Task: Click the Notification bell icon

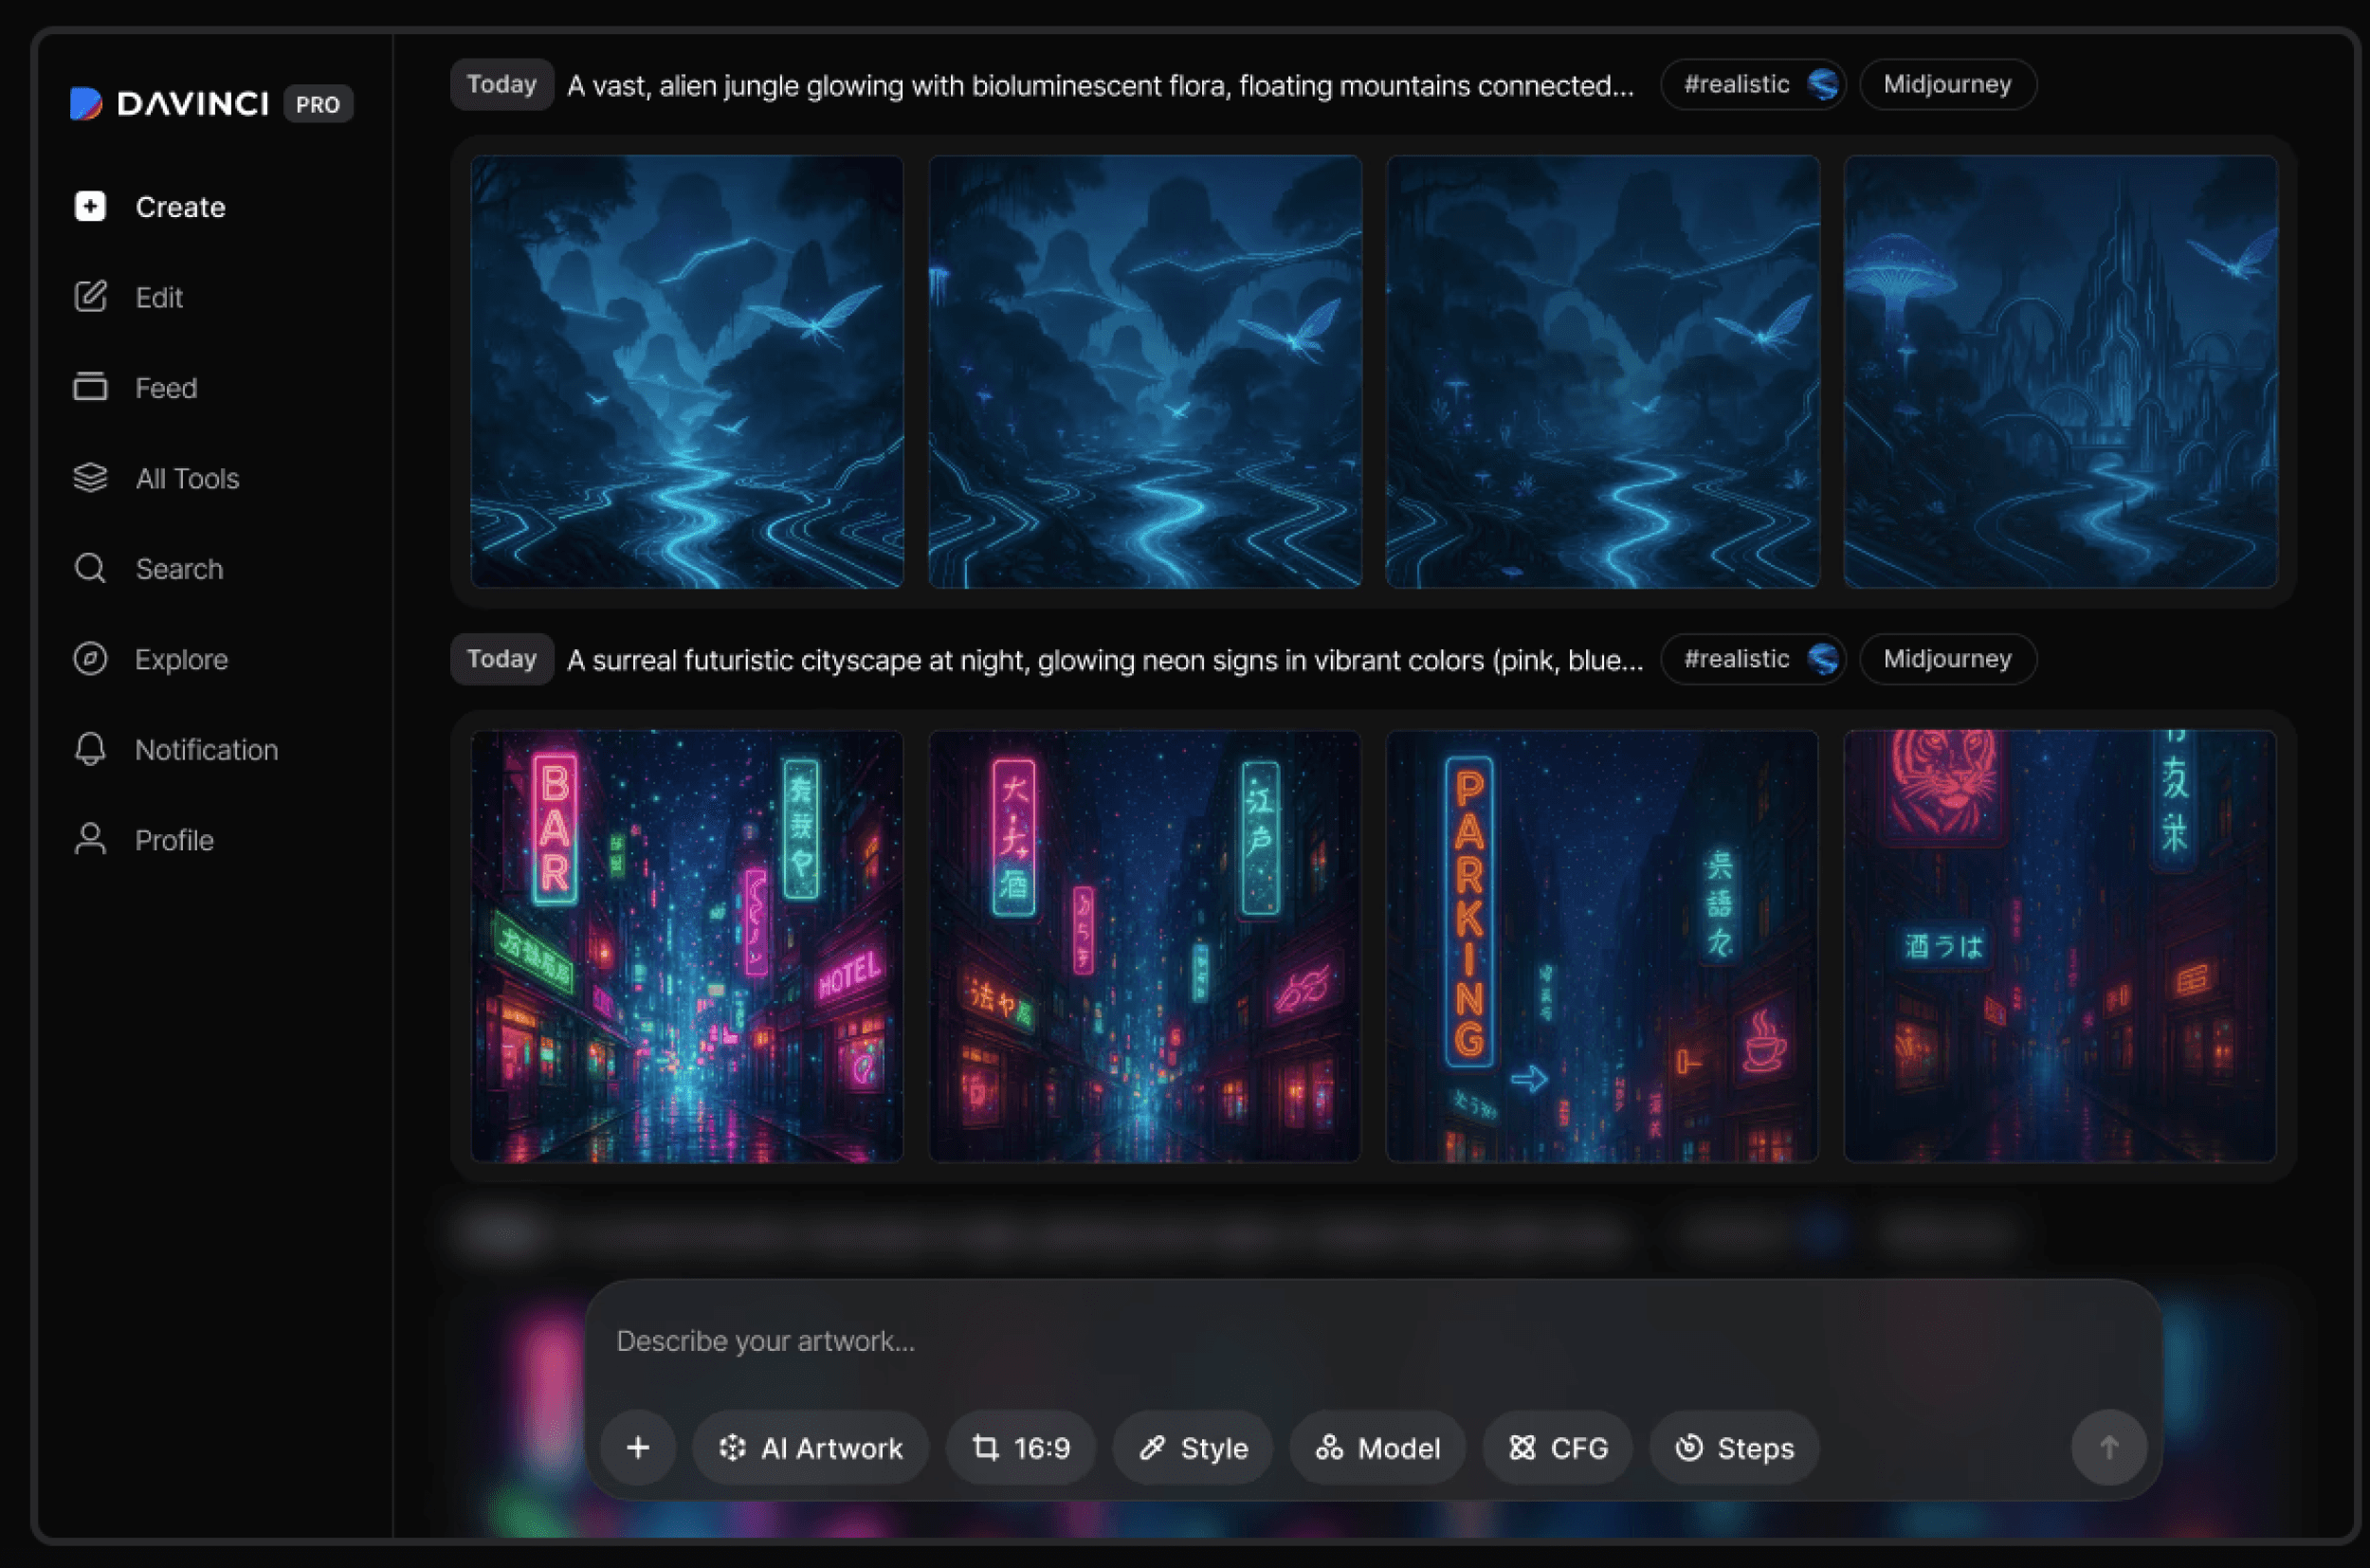Action: [x=90, y=749]
